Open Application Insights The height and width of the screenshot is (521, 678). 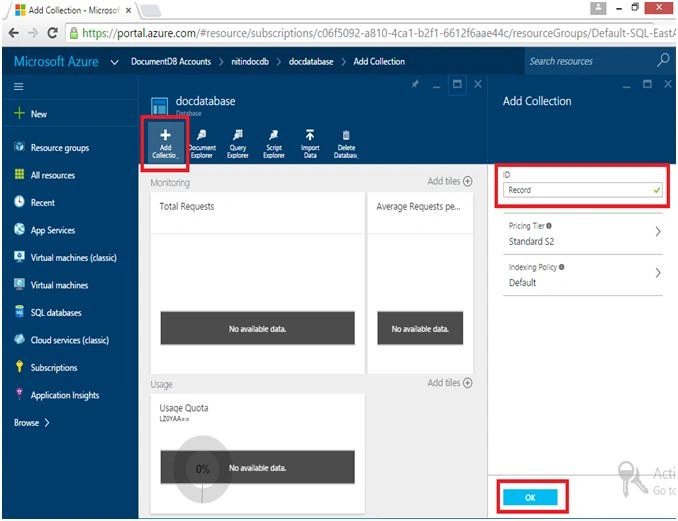[57, 395]
